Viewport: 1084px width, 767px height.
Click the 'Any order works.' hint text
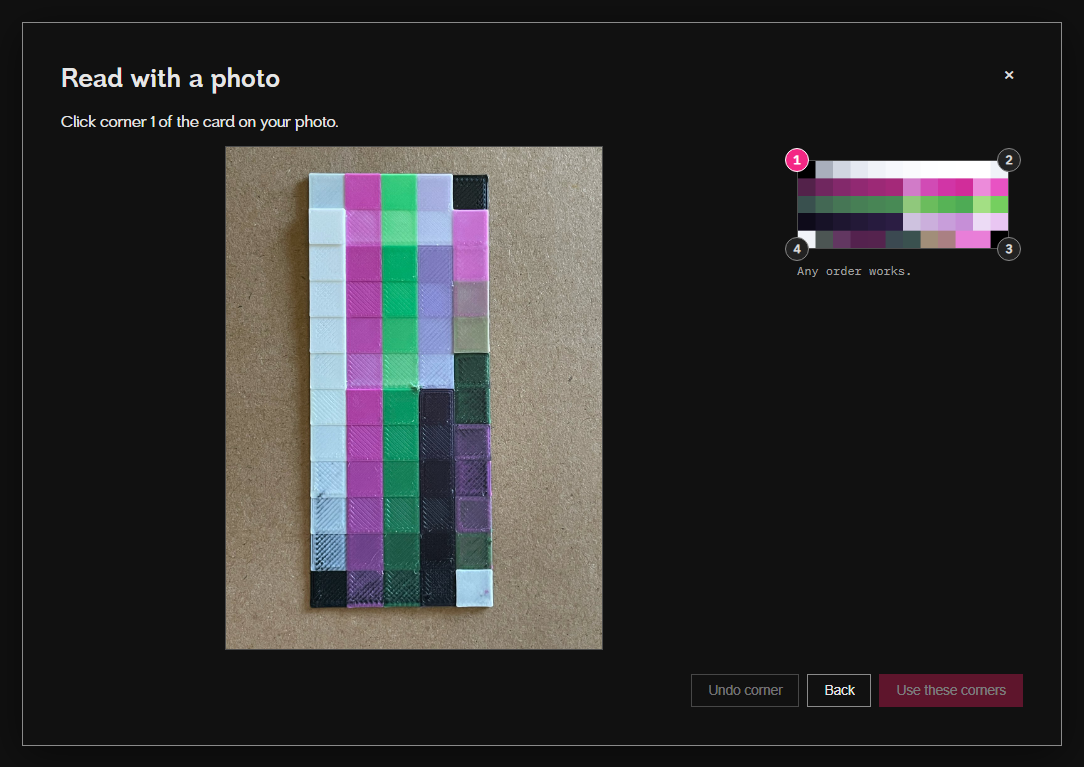854,271
